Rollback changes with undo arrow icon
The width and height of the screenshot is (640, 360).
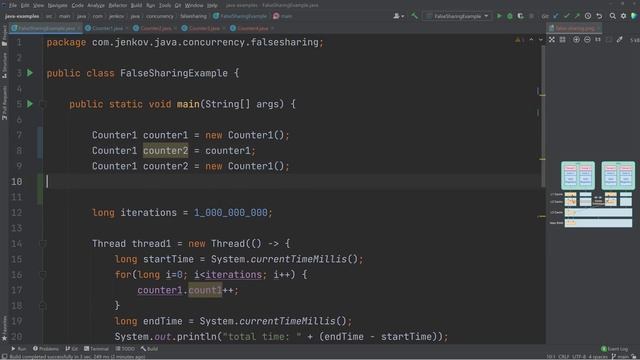coord(599,16)
